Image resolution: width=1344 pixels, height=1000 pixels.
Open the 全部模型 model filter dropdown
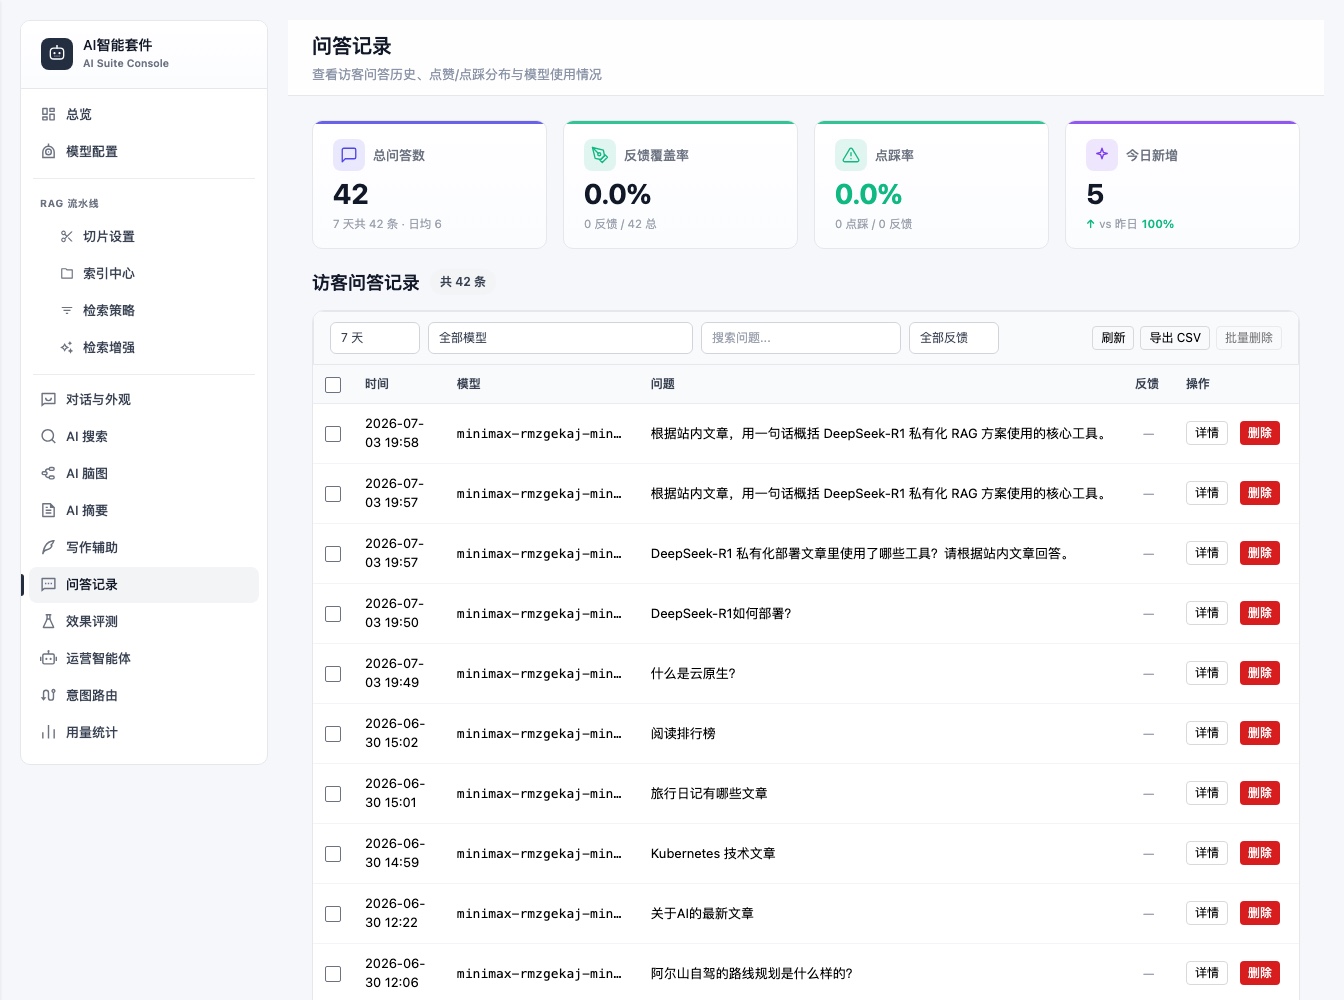pos(560,338)
